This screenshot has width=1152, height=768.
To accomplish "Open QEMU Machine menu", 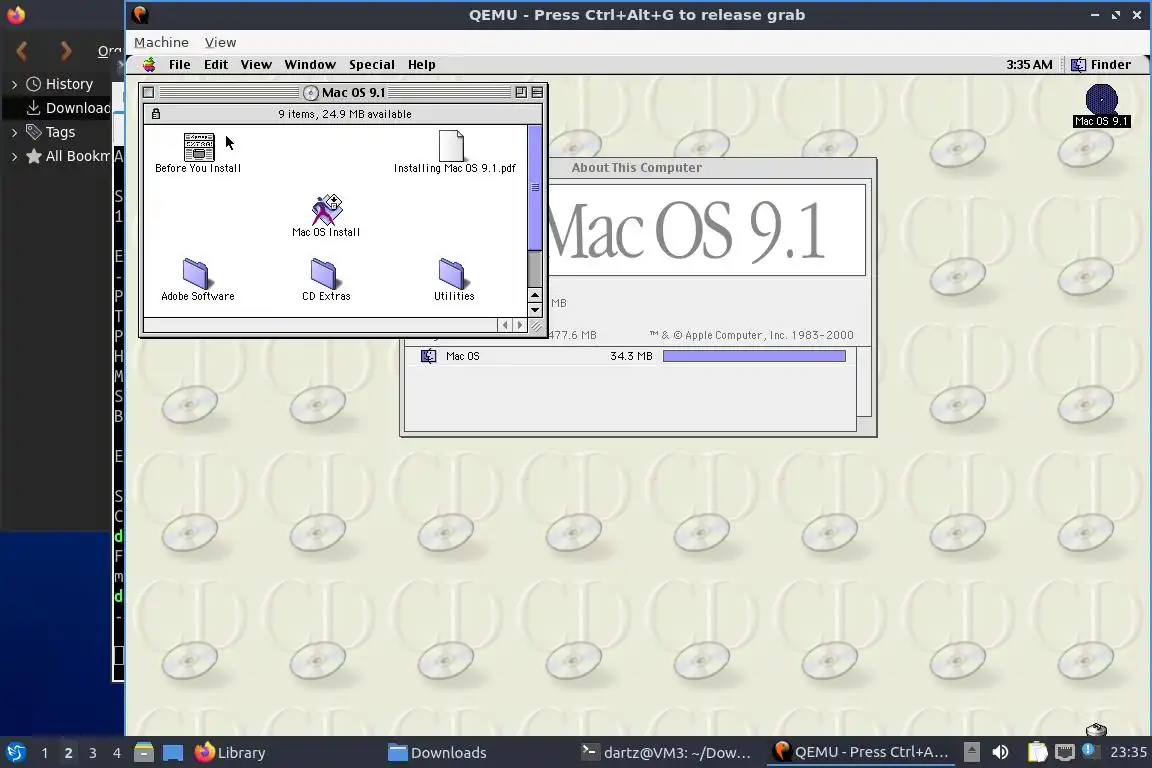I will point(161,43).
